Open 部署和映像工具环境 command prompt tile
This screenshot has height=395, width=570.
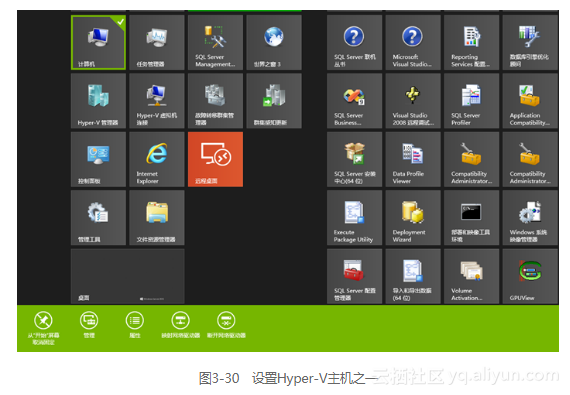pyautogui.click(x=471, y=218)
